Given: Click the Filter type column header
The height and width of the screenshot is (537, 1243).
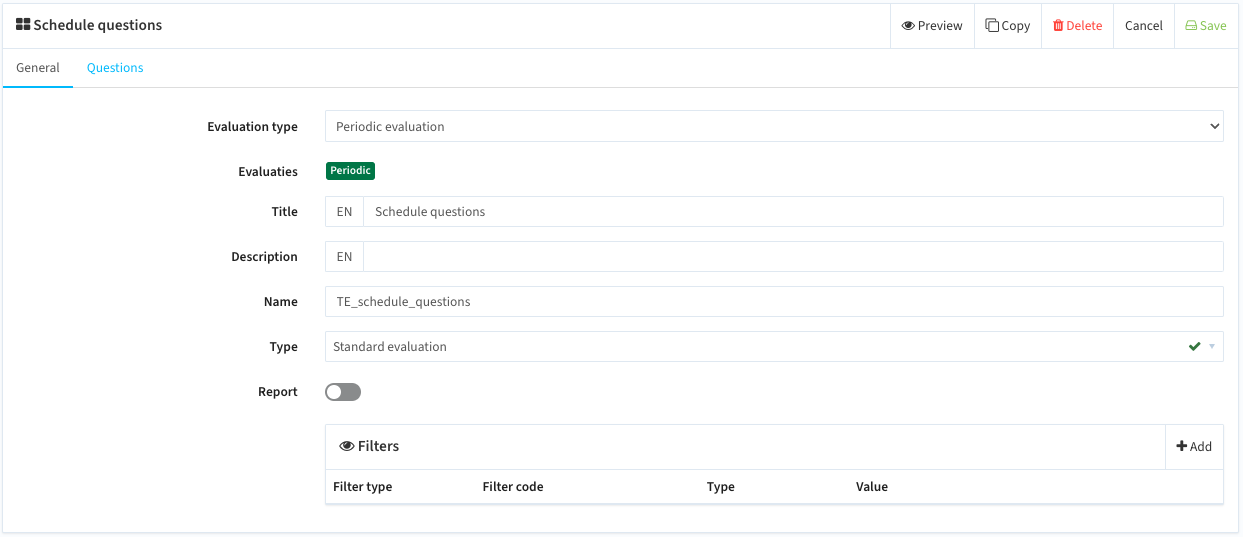Looking at the screenshot, I should [x=362, y=487].
